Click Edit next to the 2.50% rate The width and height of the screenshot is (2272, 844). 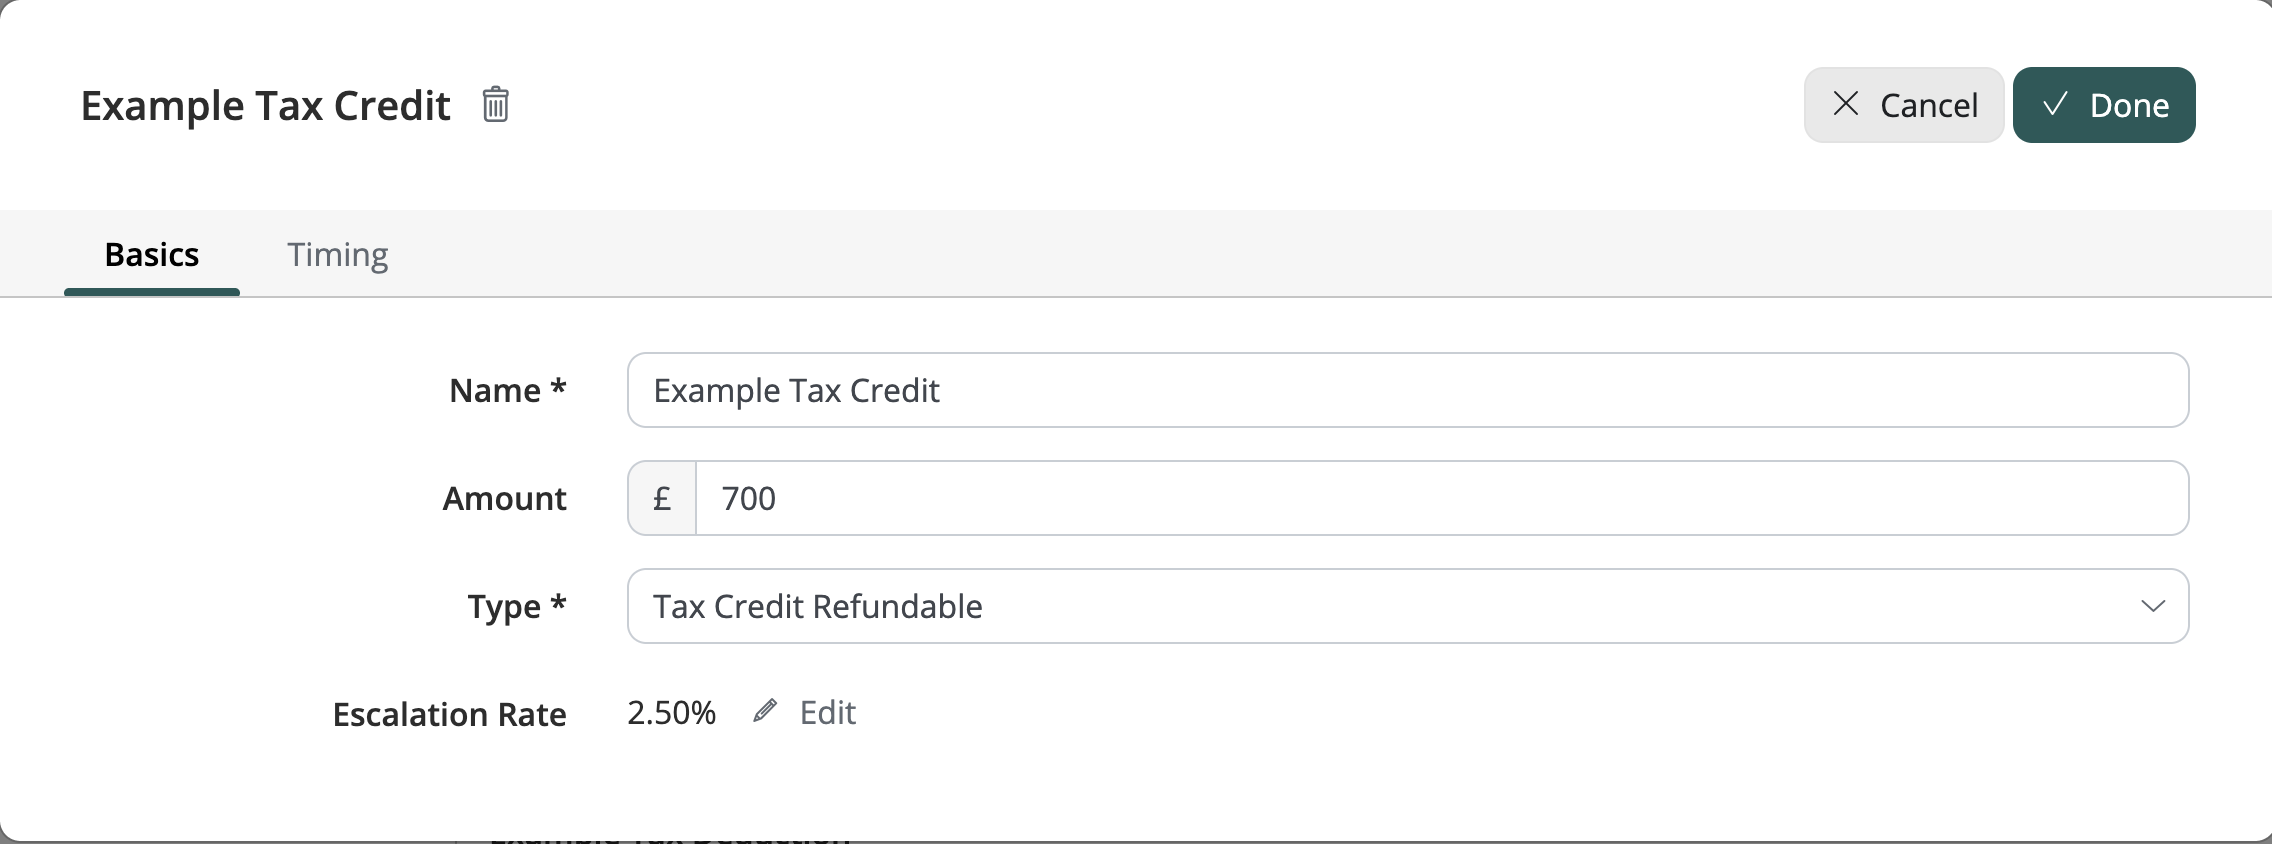click(x=826, y=712)
